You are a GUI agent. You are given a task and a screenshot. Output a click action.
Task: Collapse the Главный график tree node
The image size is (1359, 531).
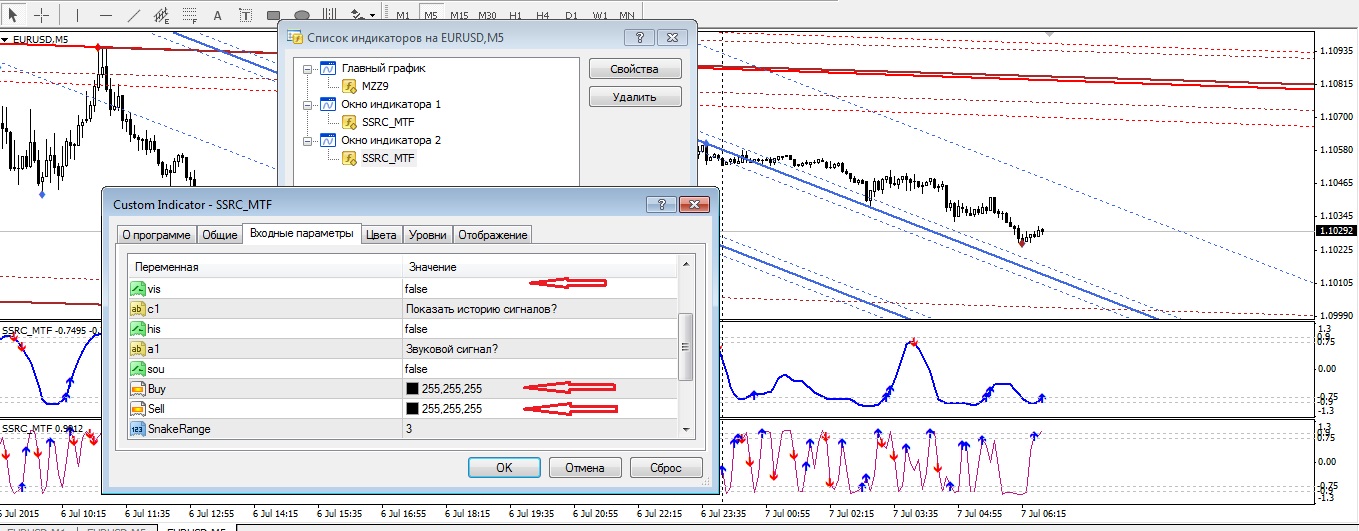tap(309, 68)
